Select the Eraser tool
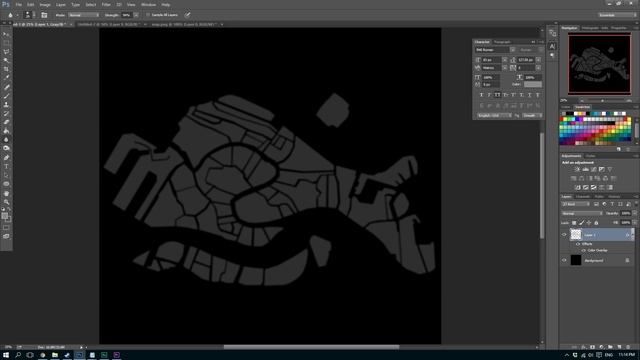Image resolution: width=640 pixels, height=360 pixels. 6,122
